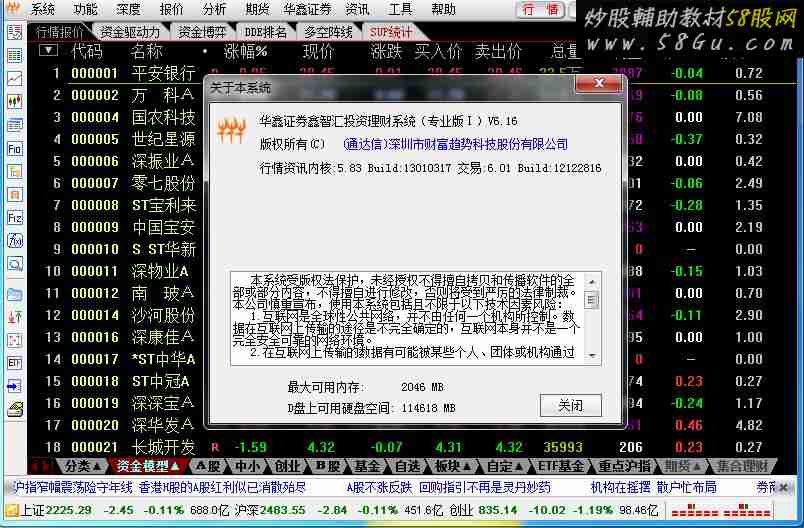Click the bottom yellow stacked-sheets sidebar icon
This screenshot has height=528, width=804.
(15, 409)
